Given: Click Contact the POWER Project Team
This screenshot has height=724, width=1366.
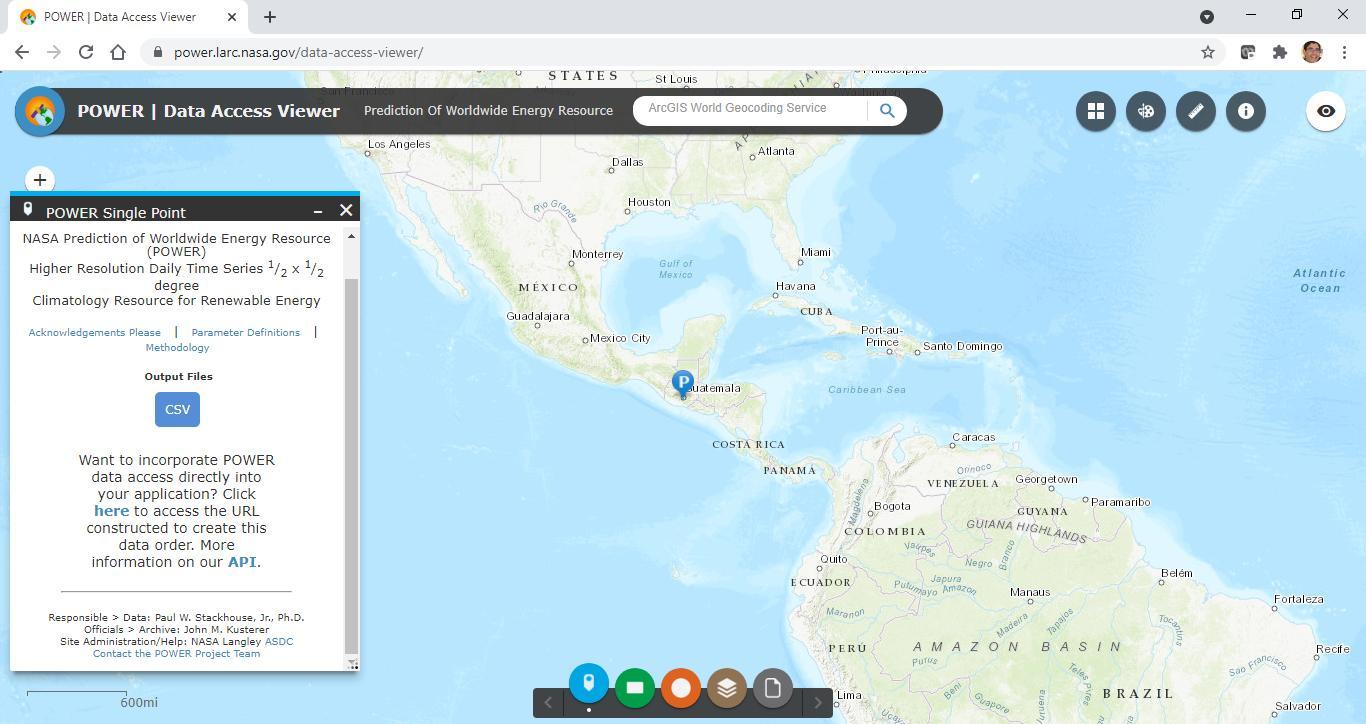Looking at the screenshot, I should pos(176,654).
